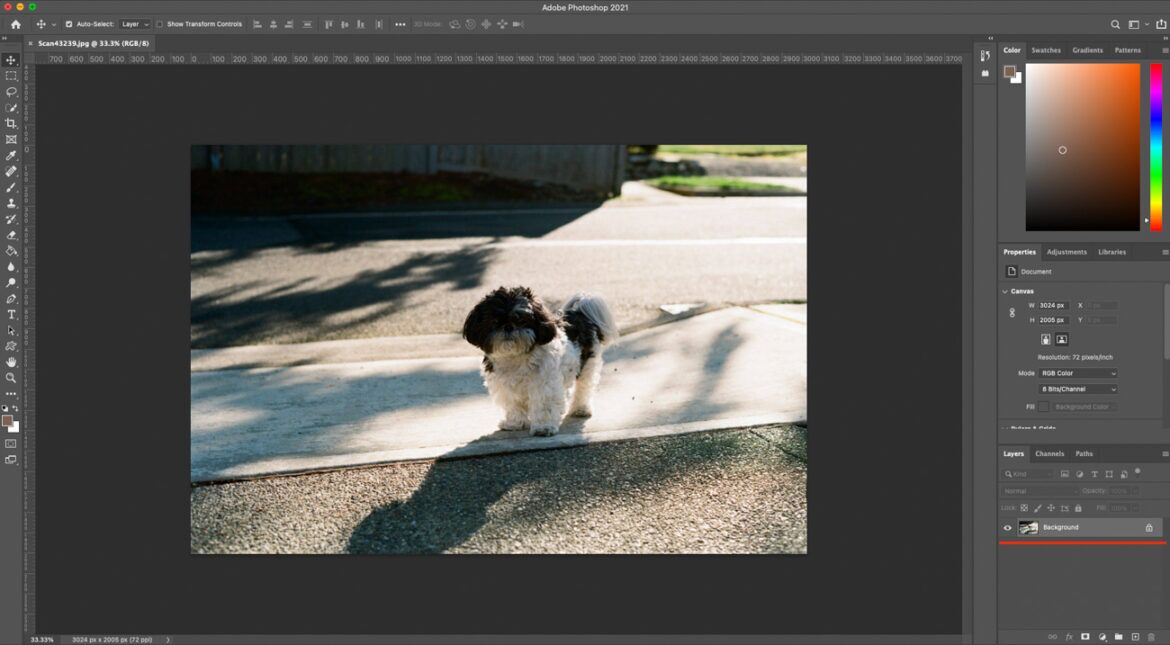Click the Create new layer icon

1135,636
